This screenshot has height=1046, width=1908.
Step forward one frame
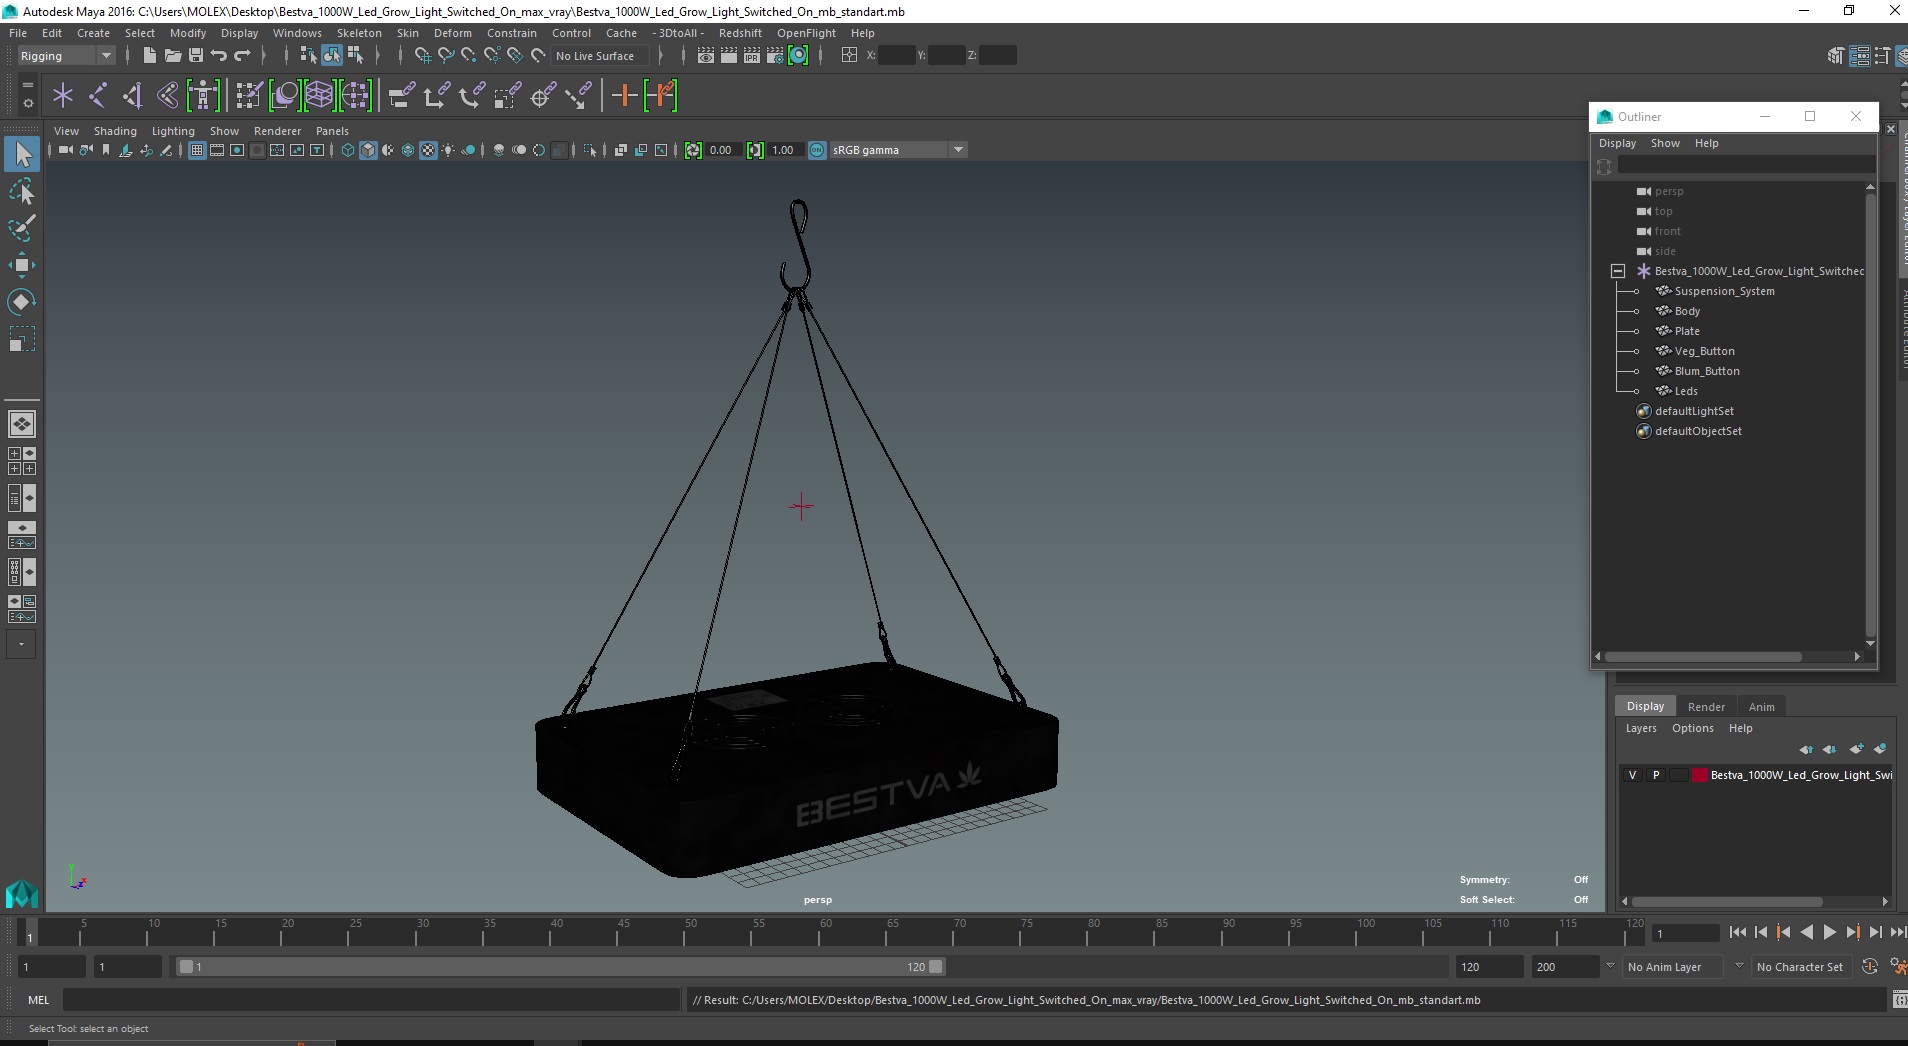[x=1876, y=932]
